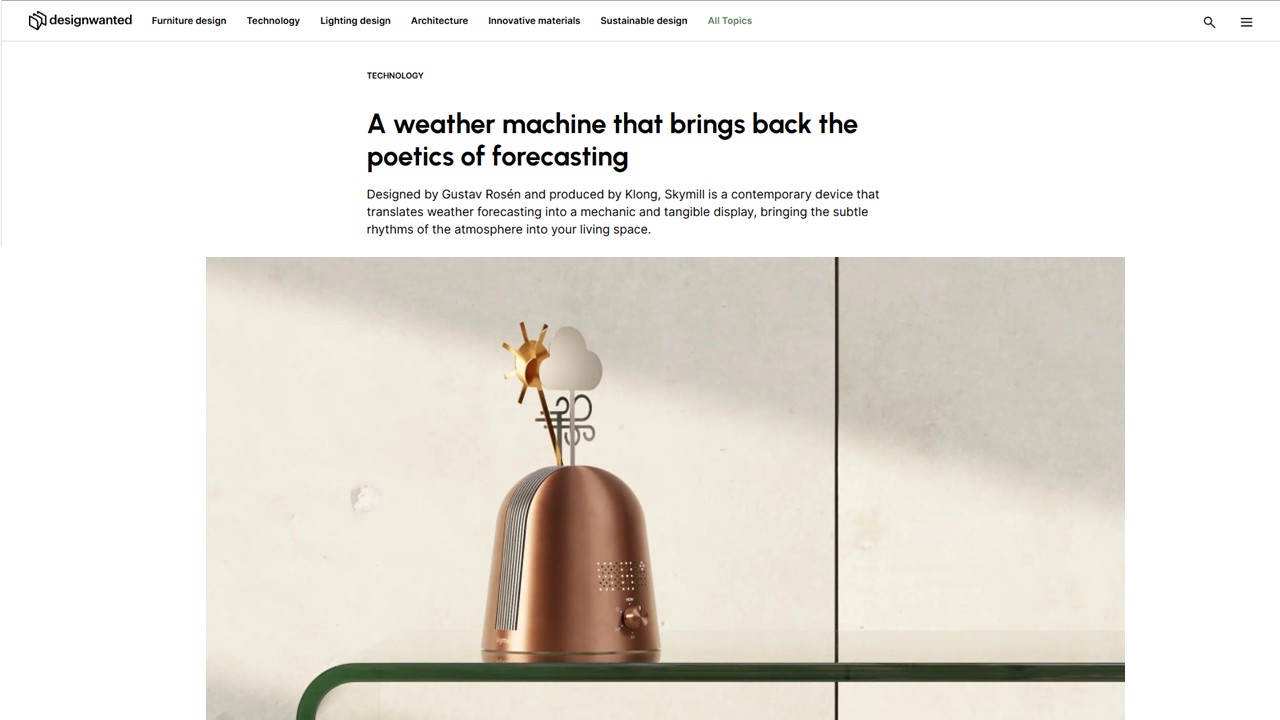Select Technology in the top navigation
Image resolution: width=1280 pixels, height=720 pixels.
pos(273,21)
